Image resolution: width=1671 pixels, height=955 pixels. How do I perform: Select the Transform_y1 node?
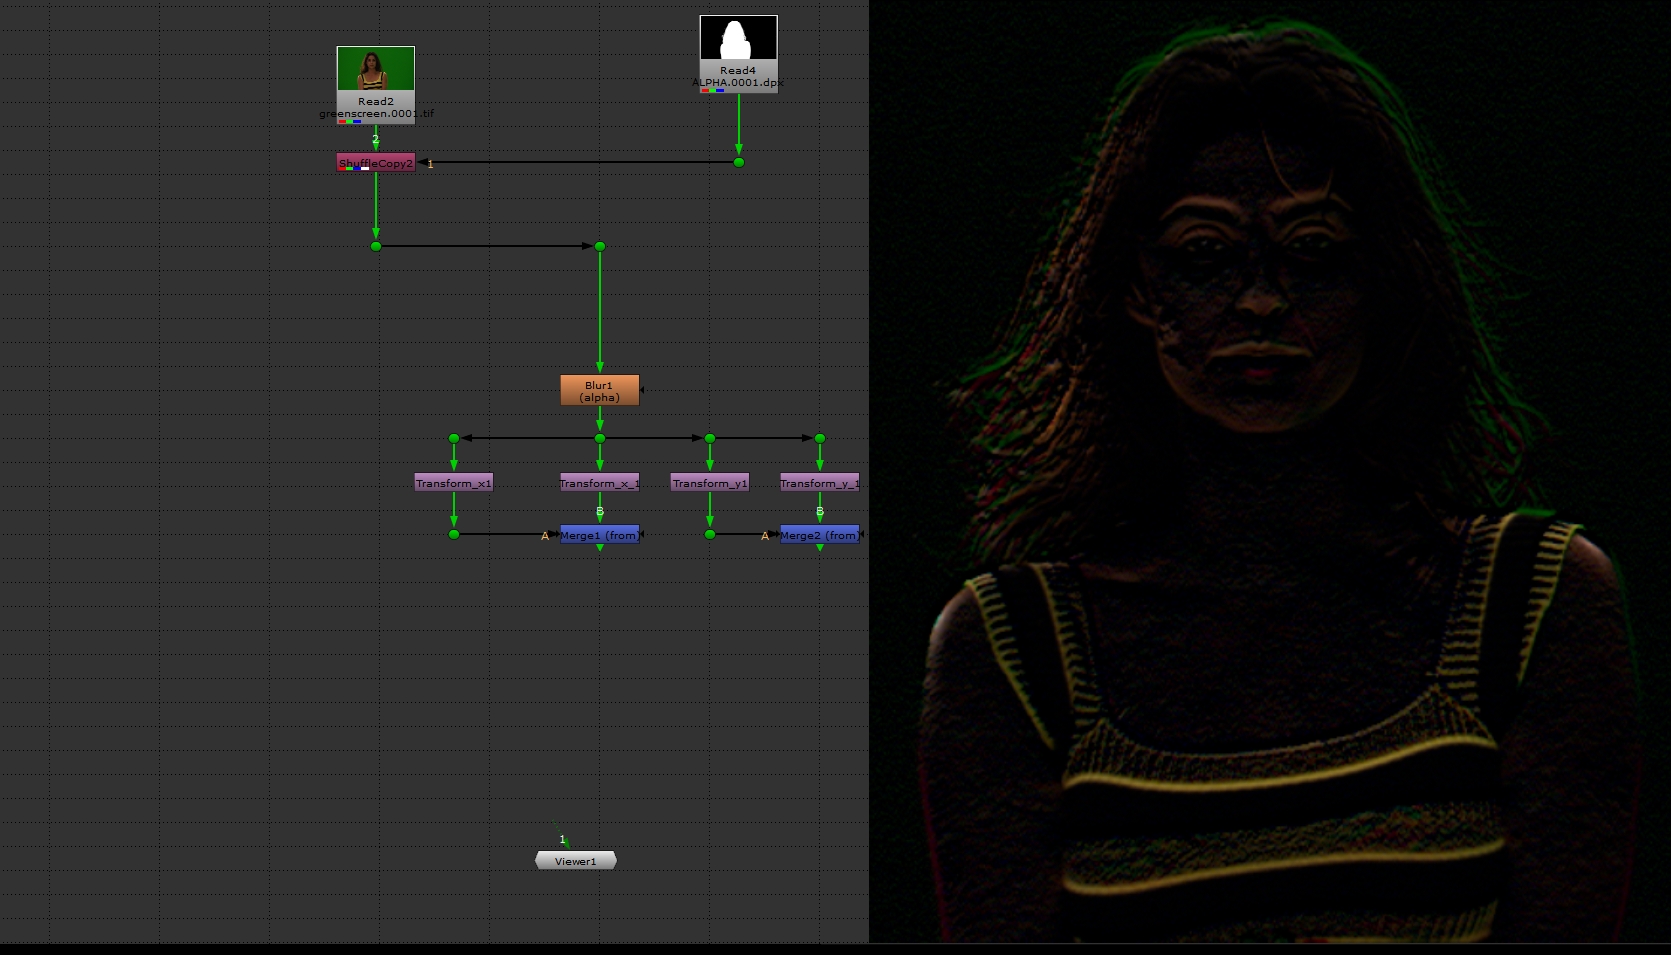709,483
